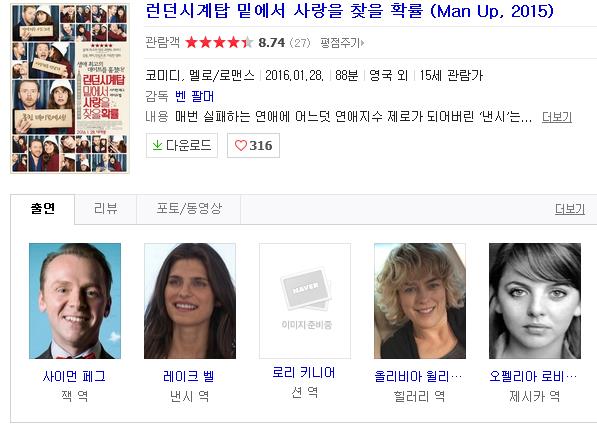Click the star rating icons

click(x=219, y=42)
